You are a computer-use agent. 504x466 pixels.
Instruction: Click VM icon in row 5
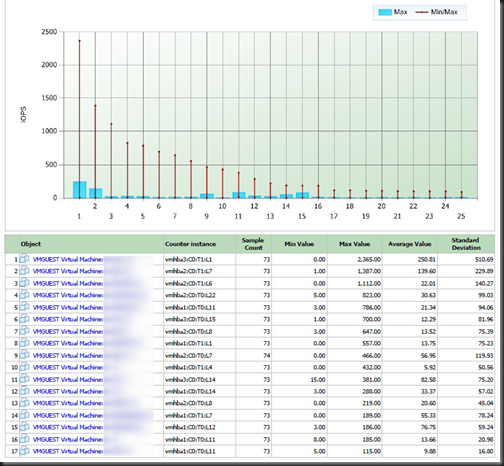(25, 307)
